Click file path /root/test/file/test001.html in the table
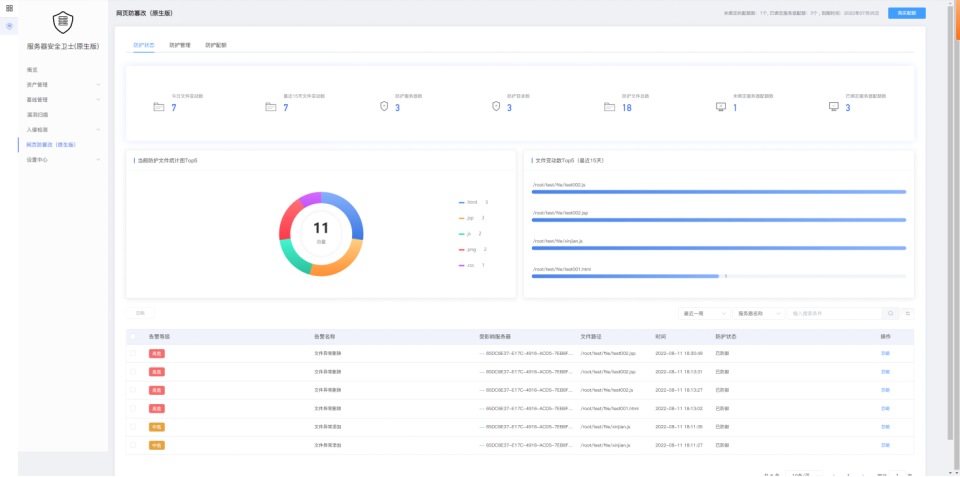This screenshot has height=477, width=960. [609, 408]
